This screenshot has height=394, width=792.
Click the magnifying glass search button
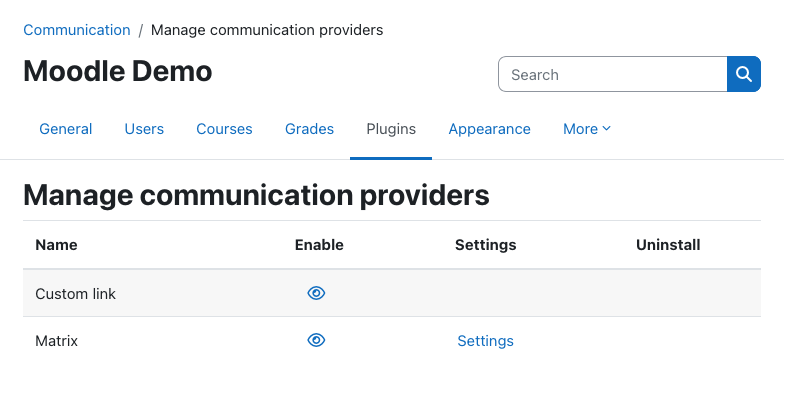744,74
